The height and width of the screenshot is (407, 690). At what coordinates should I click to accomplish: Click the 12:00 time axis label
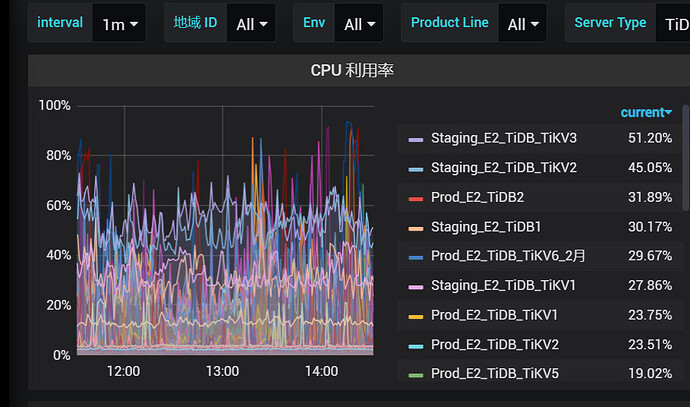click(x=124, y=371)
